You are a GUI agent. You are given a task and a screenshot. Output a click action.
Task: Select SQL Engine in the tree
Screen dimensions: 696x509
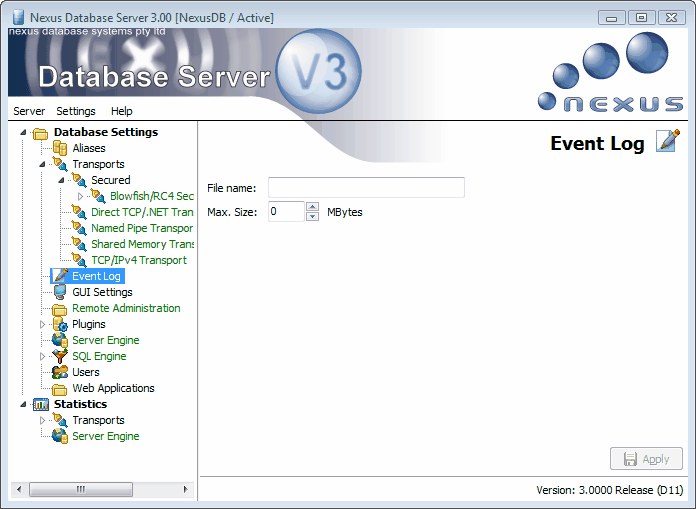point(99,356)
